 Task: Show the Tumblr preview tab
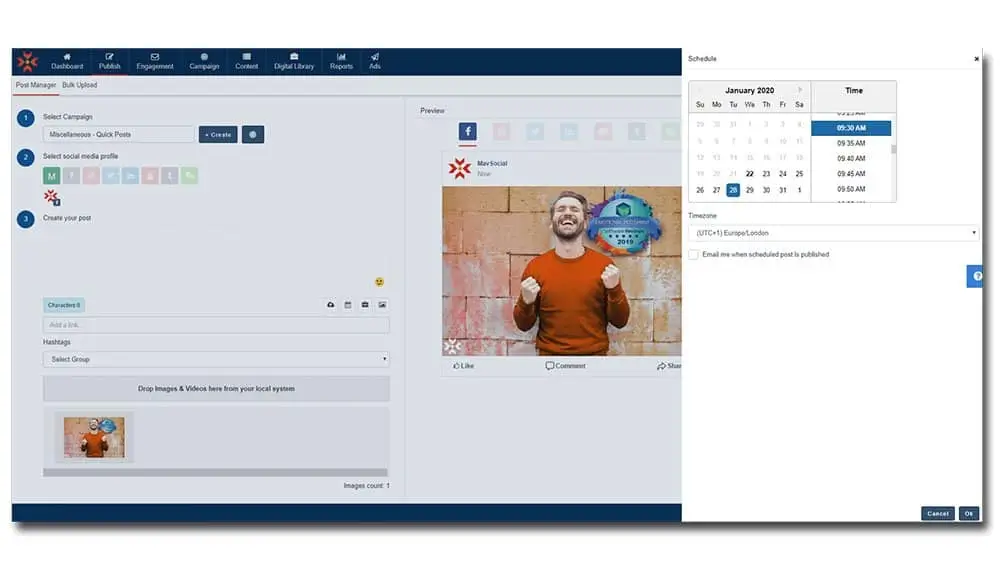636,131
